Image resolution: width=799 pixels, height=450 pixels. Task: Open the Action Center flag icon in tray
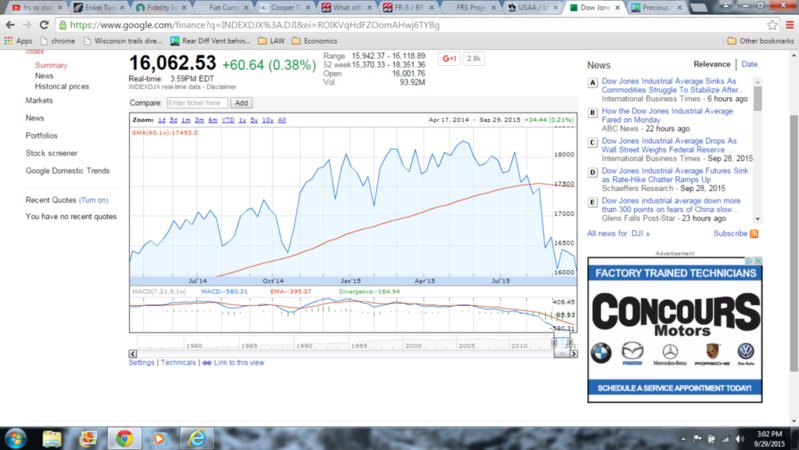pyautogui.click(x=697, y=439)
